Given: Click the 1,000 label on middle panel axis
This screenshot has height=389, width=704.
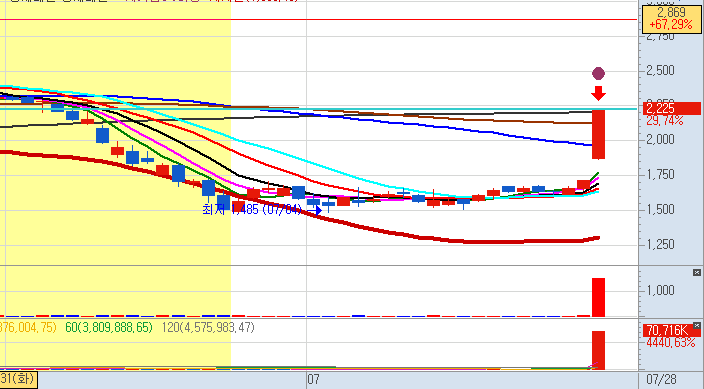Looking at the screenshot, I should pos(660,290).
